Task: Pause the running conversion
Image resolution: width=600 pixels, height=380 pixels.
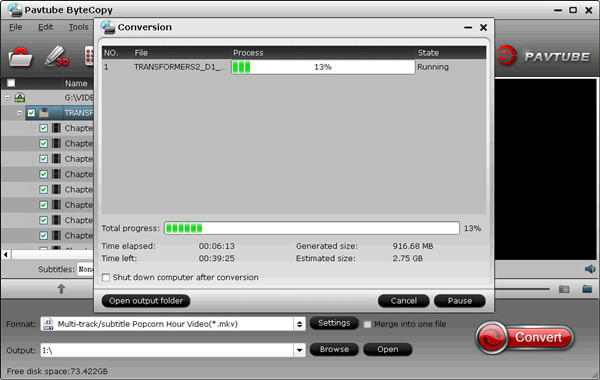Action: 460,301
